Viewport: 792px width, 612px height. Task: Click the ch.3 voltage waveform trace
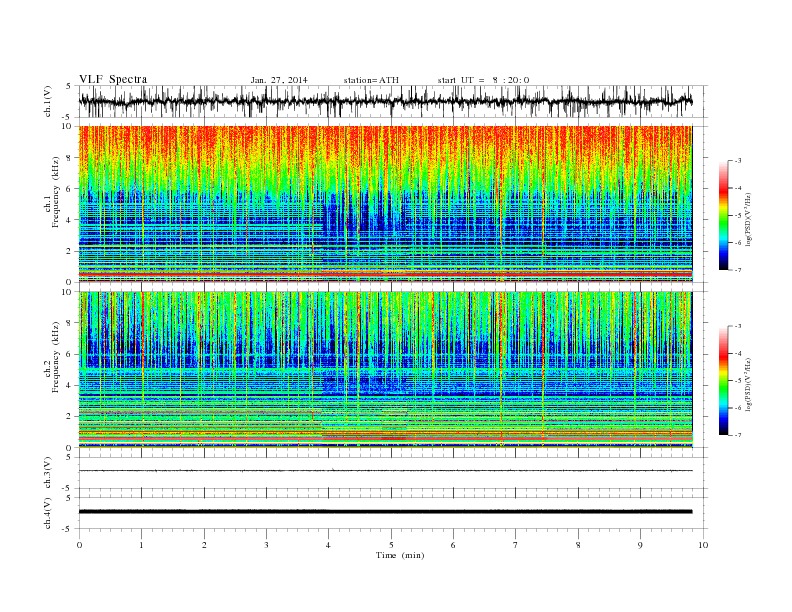(x=385, y=471)
